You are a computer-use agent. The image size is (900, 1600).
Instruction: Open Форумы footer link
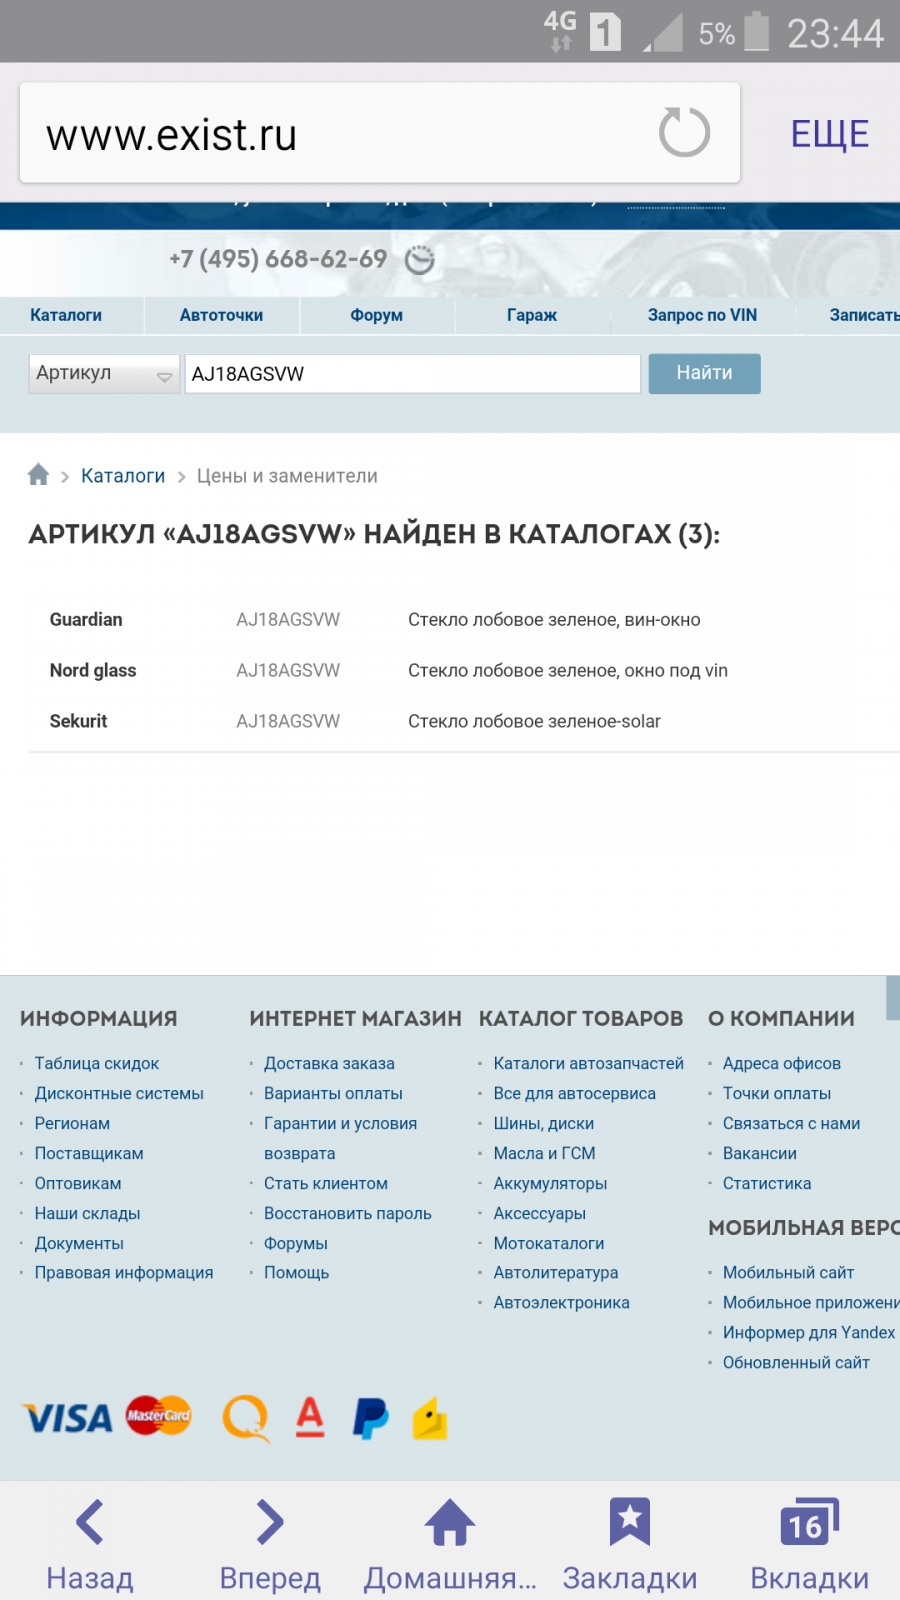pyautogui.click(x=296, y=1243)
